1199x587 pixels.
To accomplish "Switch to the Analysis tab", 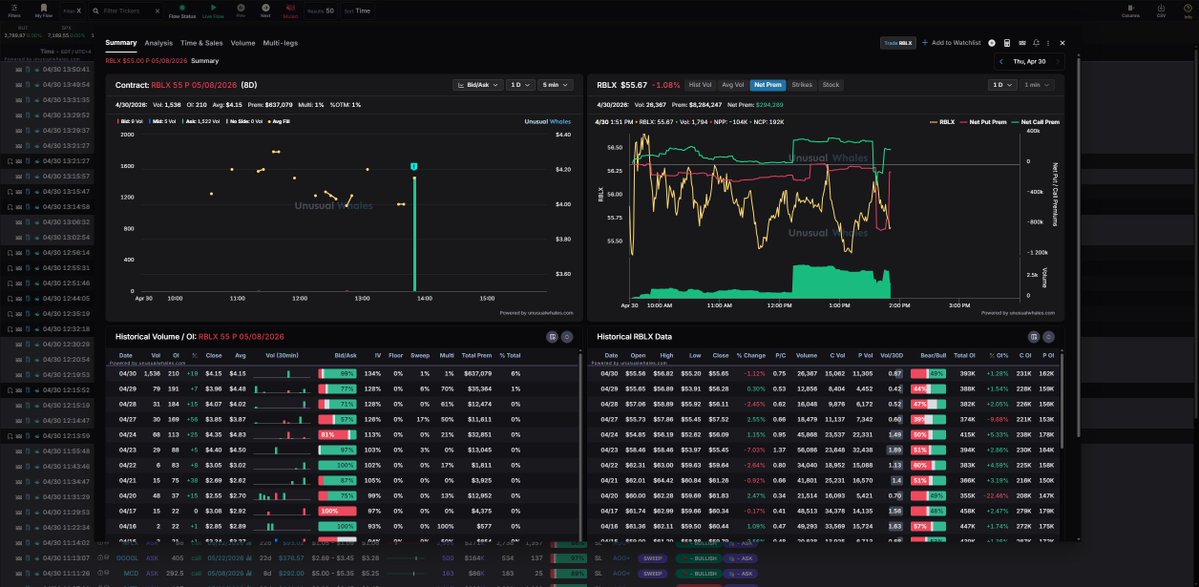I will 158,43.
